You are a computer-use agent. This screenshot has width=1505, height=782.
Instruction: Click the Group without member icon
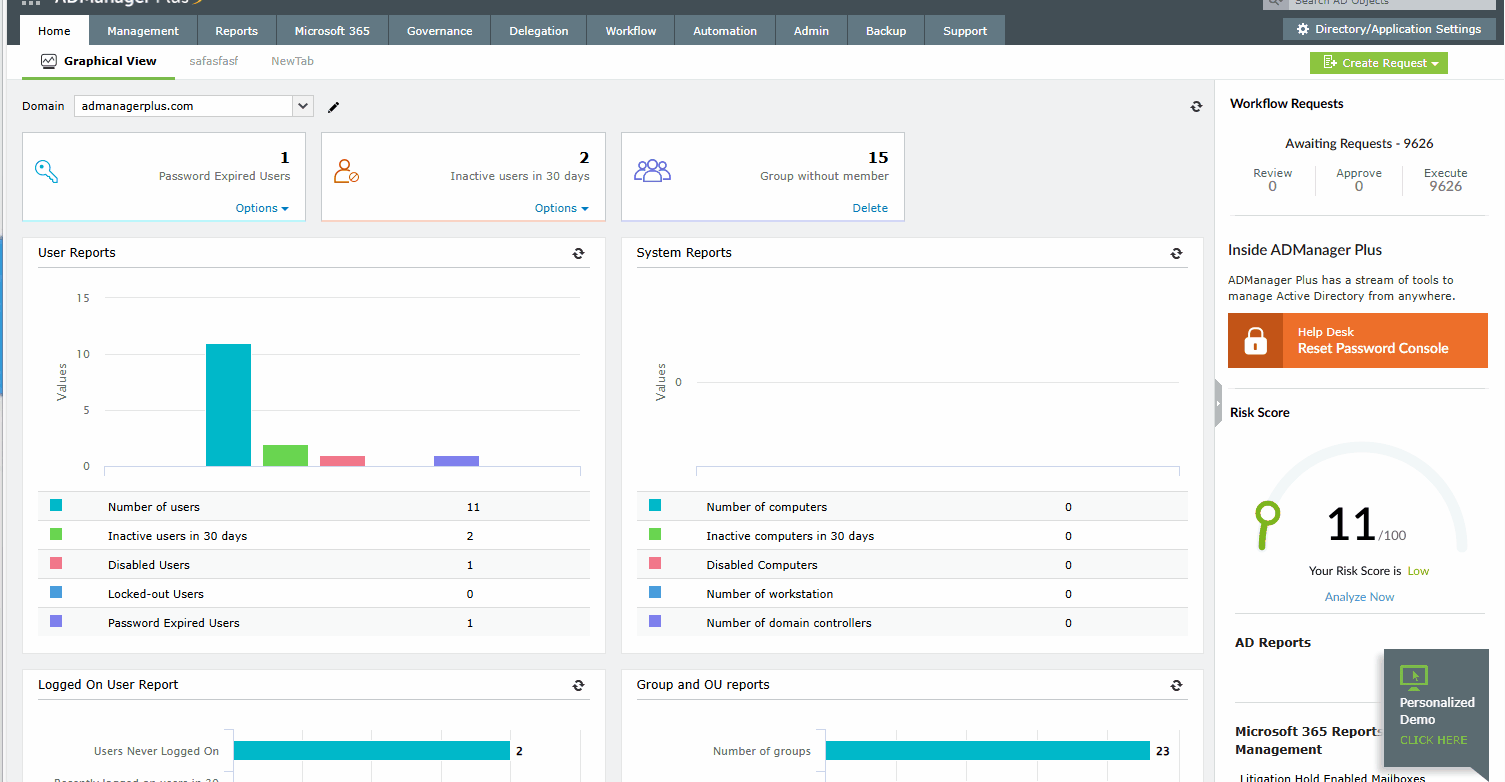point(652,171)
